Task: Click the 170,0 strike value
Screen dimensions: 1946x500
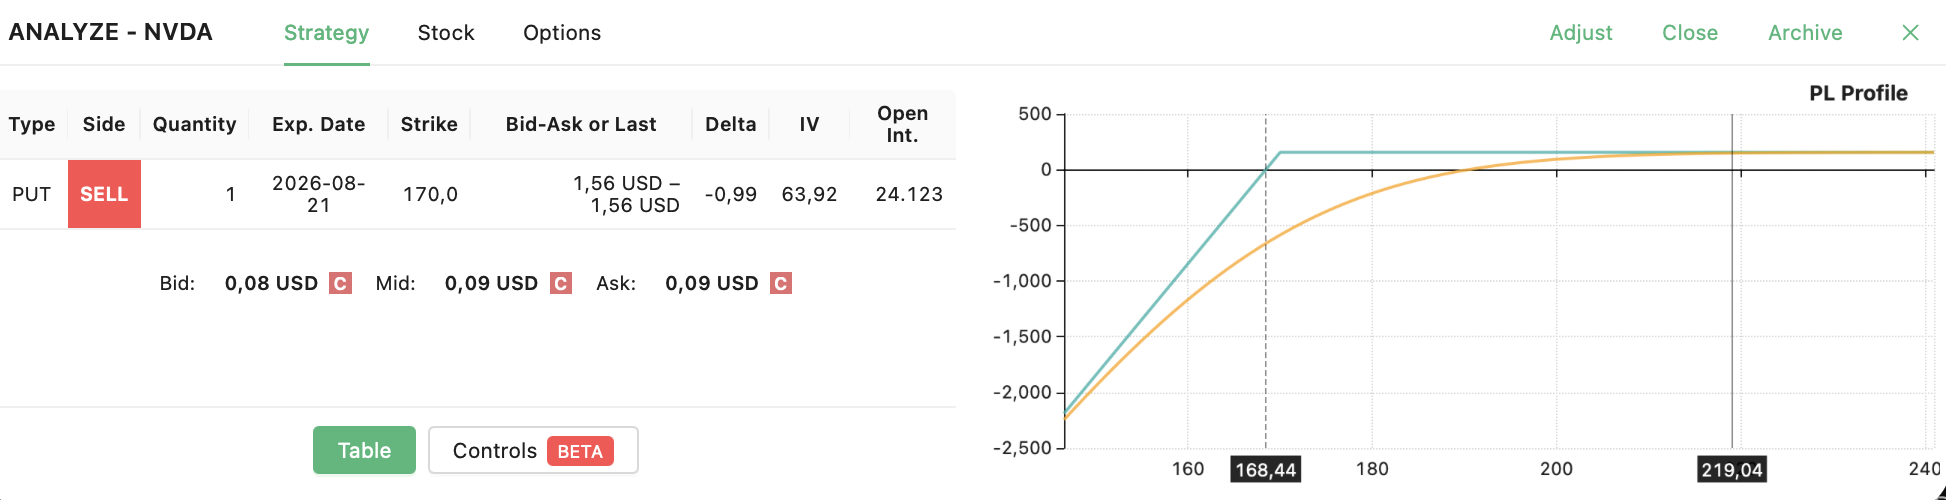Action: (x=430, y=194)
